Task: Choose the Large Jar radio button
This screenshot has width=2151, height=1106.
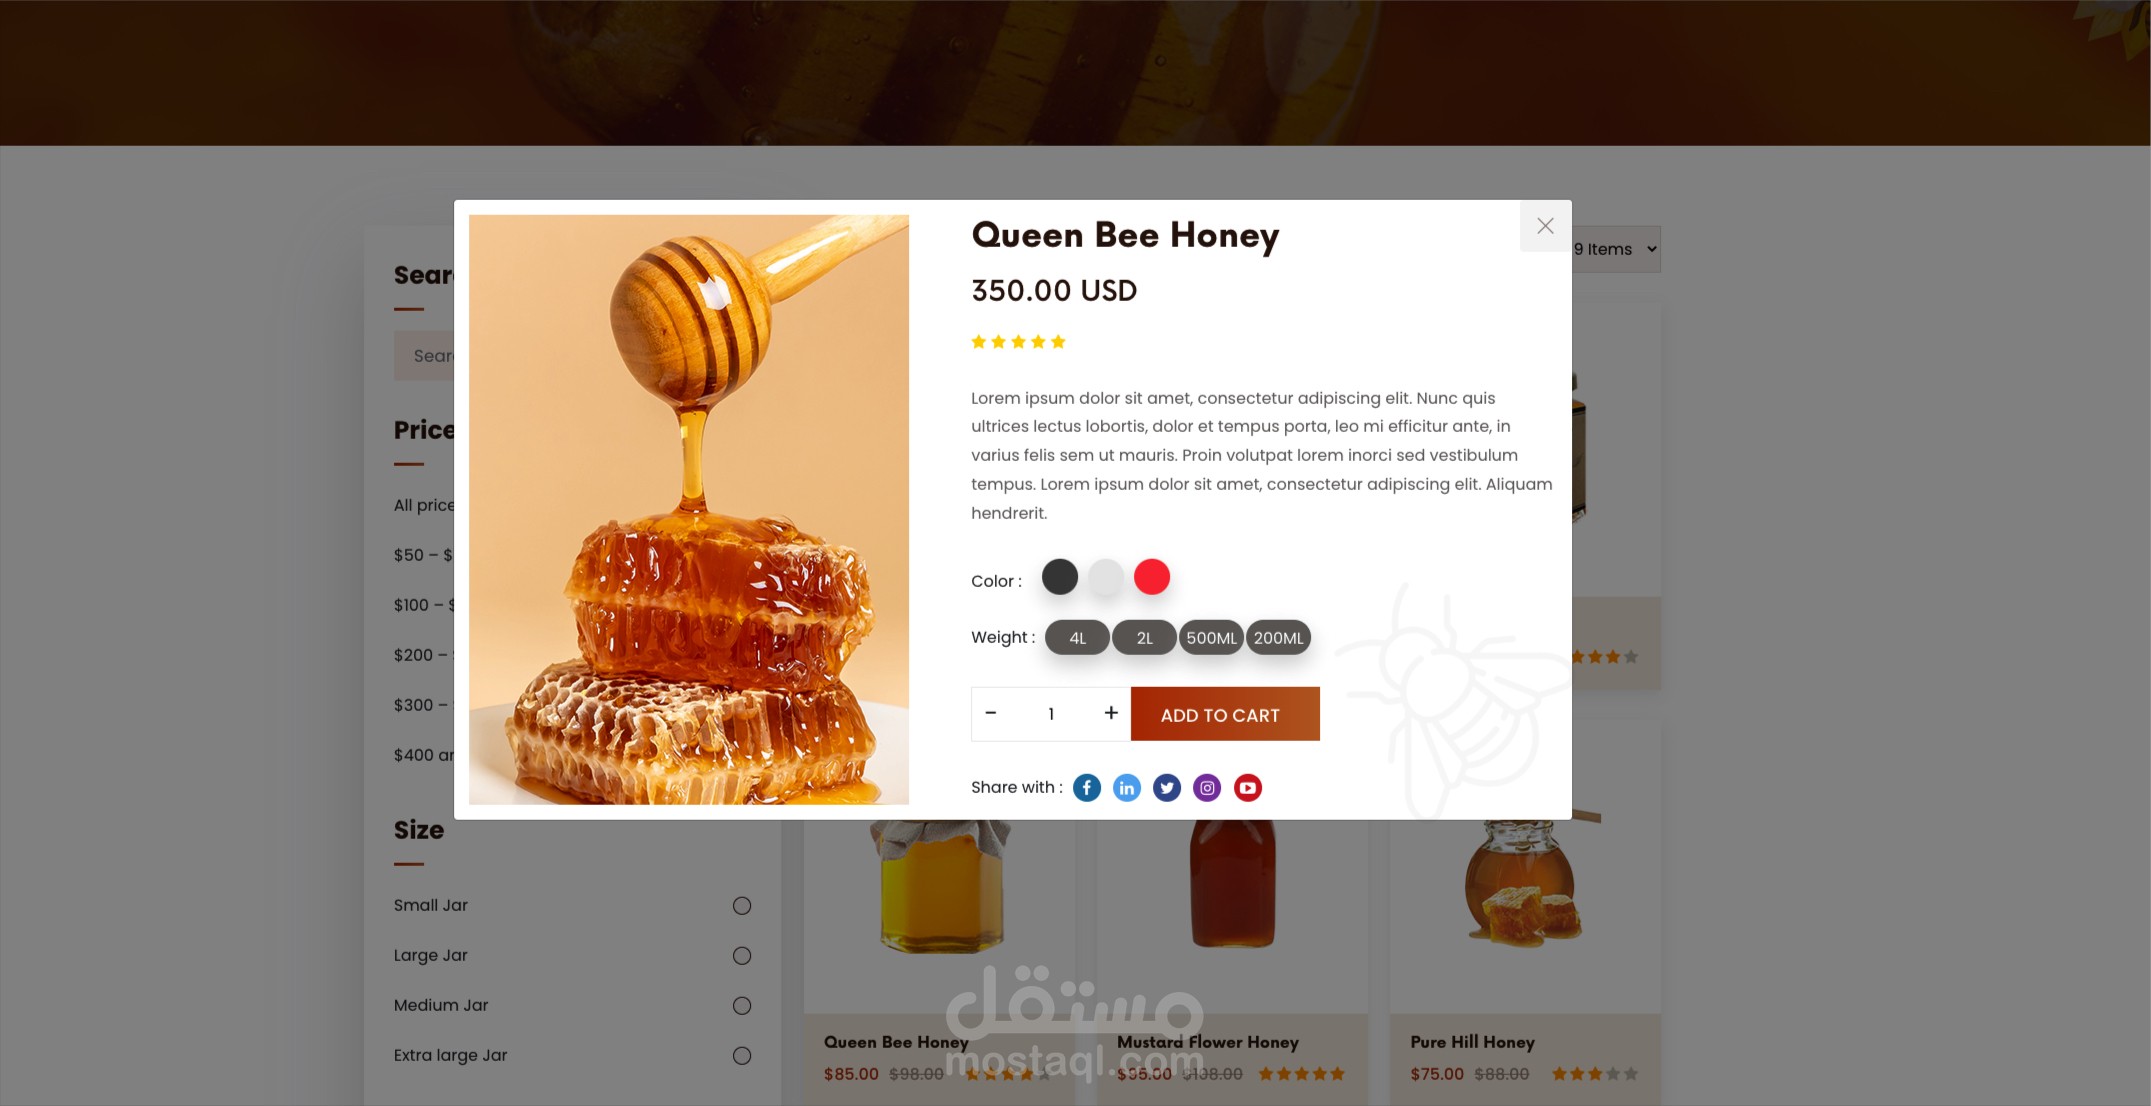Action: tap(742, 956)
